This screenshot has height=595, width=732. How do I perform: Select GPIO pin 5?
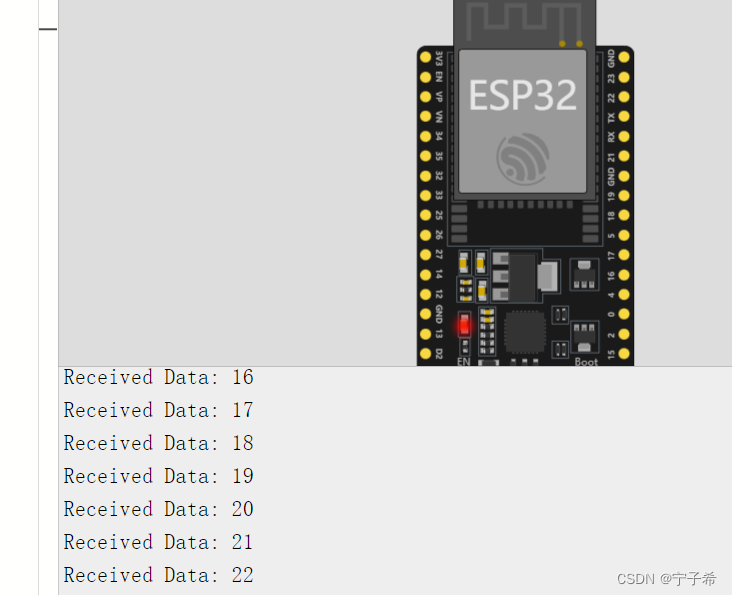624,235
